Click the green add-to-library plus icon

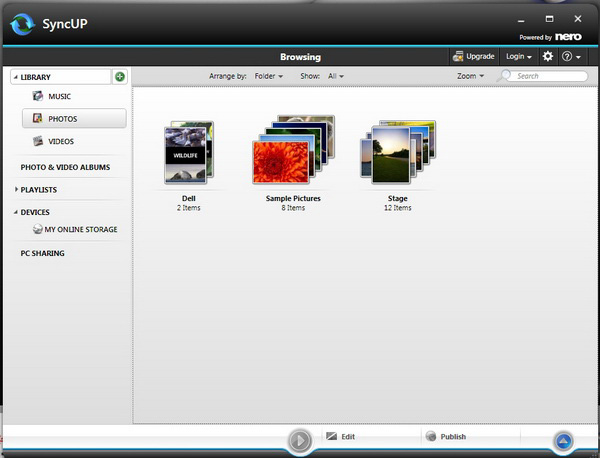click(x=120, y=76)
